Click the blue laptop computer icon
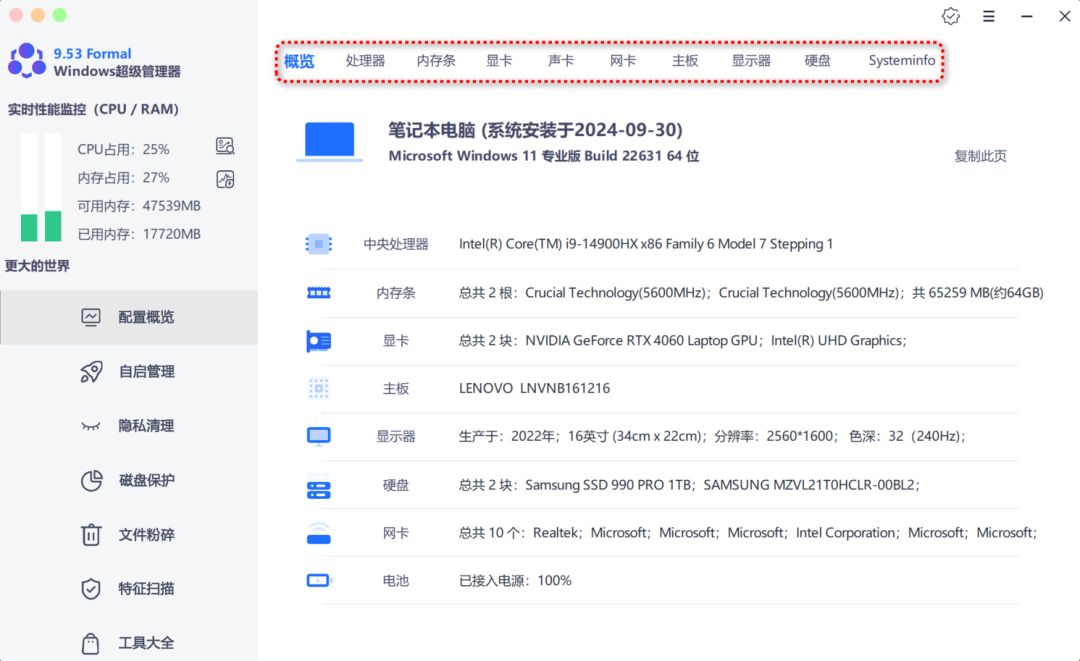This screenshot has width=1080, height=661. (x=329, y=142)
